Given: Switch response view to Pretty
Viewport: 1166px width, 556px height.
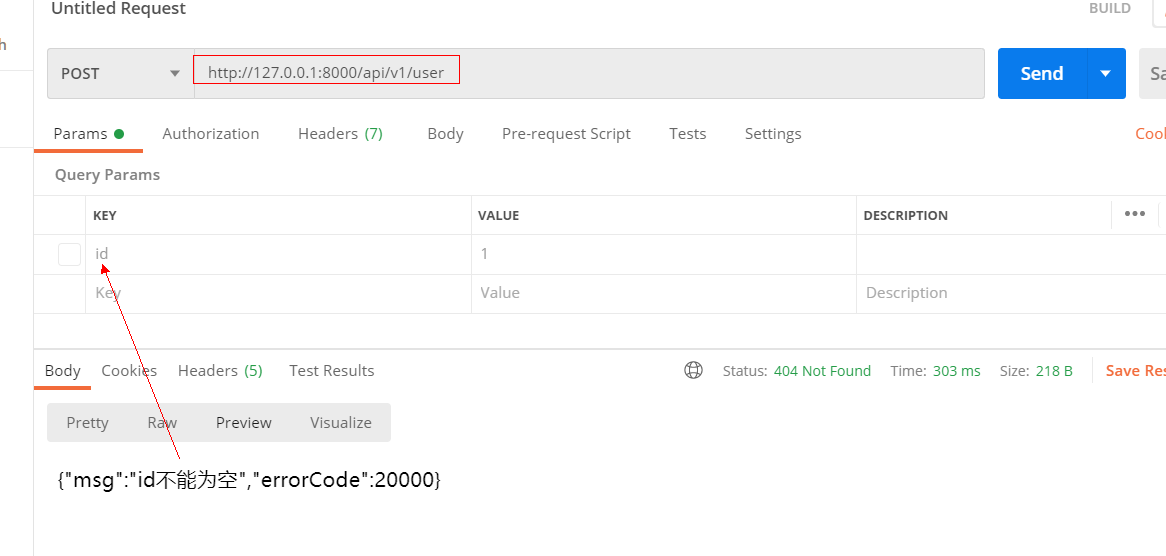Looking at the screenshot, I should click(87, 422).
